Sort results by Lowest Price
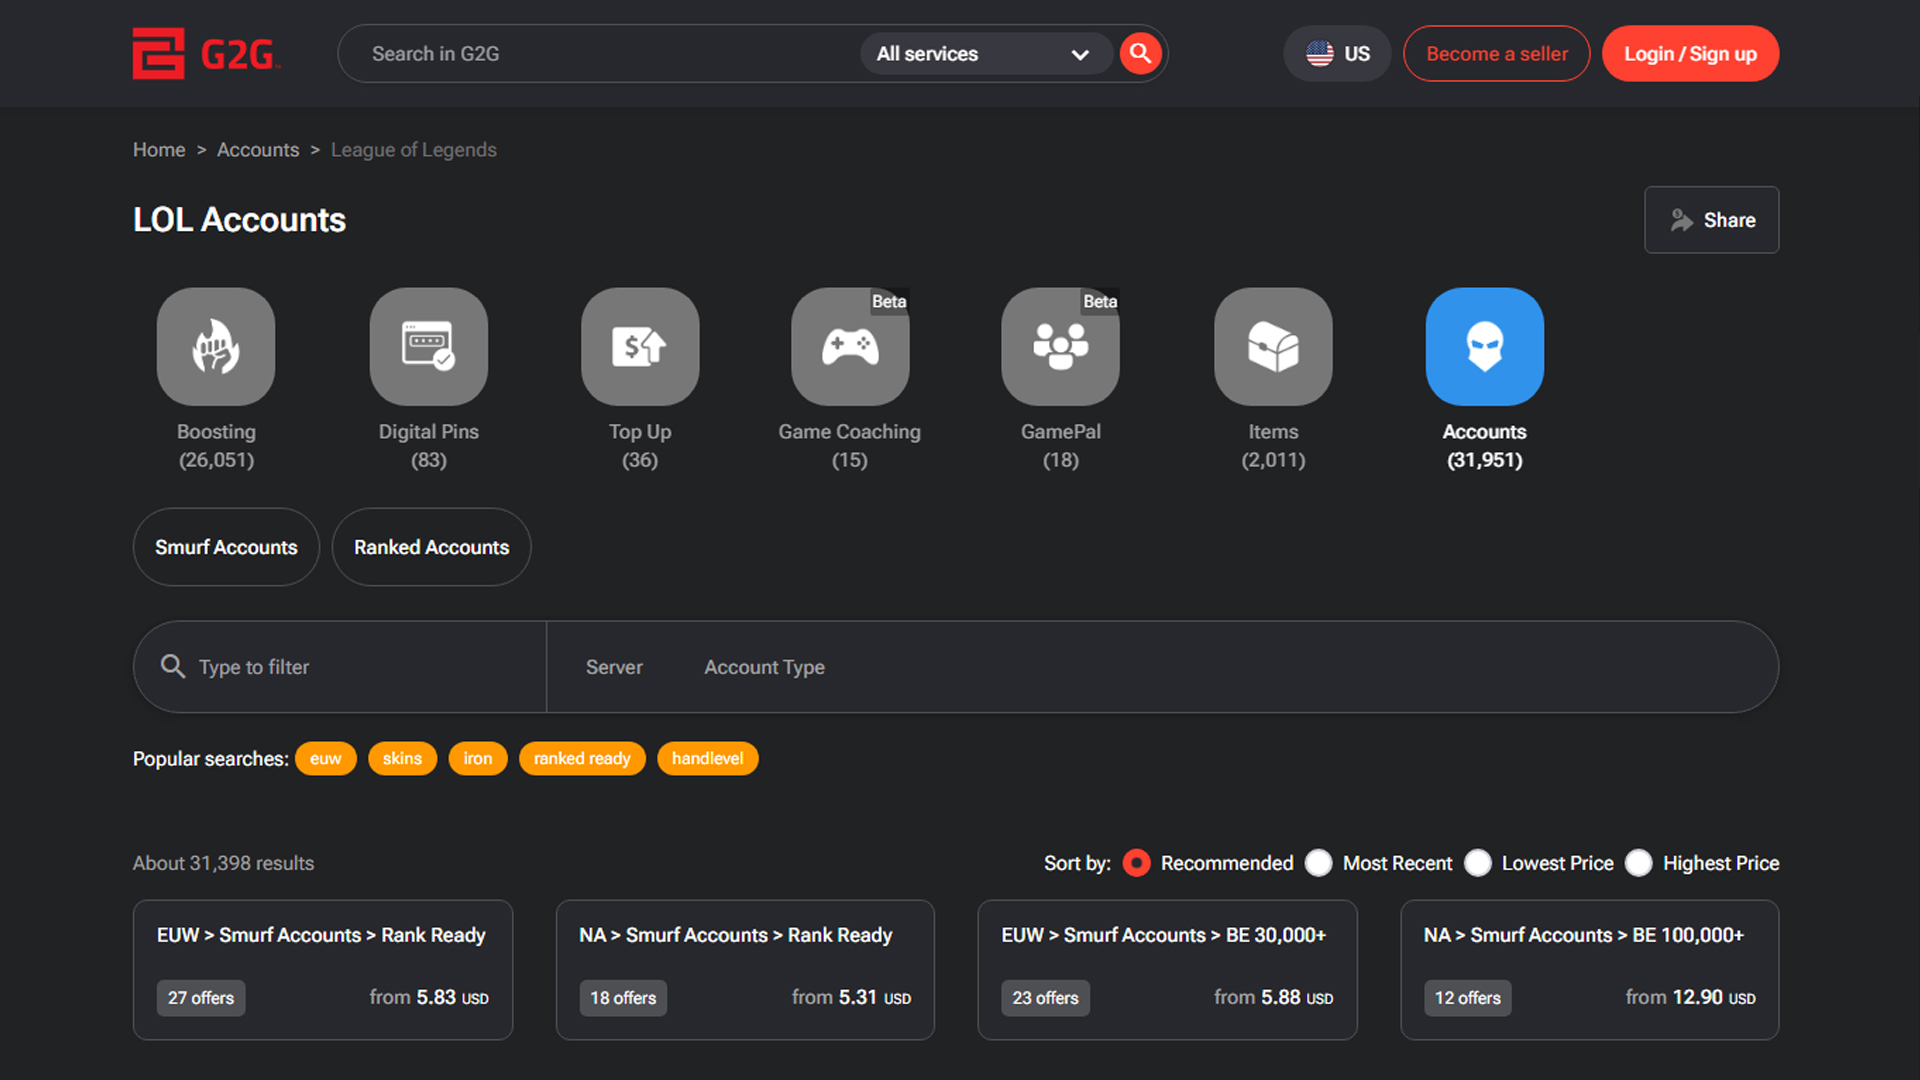 coord(1478,863)
